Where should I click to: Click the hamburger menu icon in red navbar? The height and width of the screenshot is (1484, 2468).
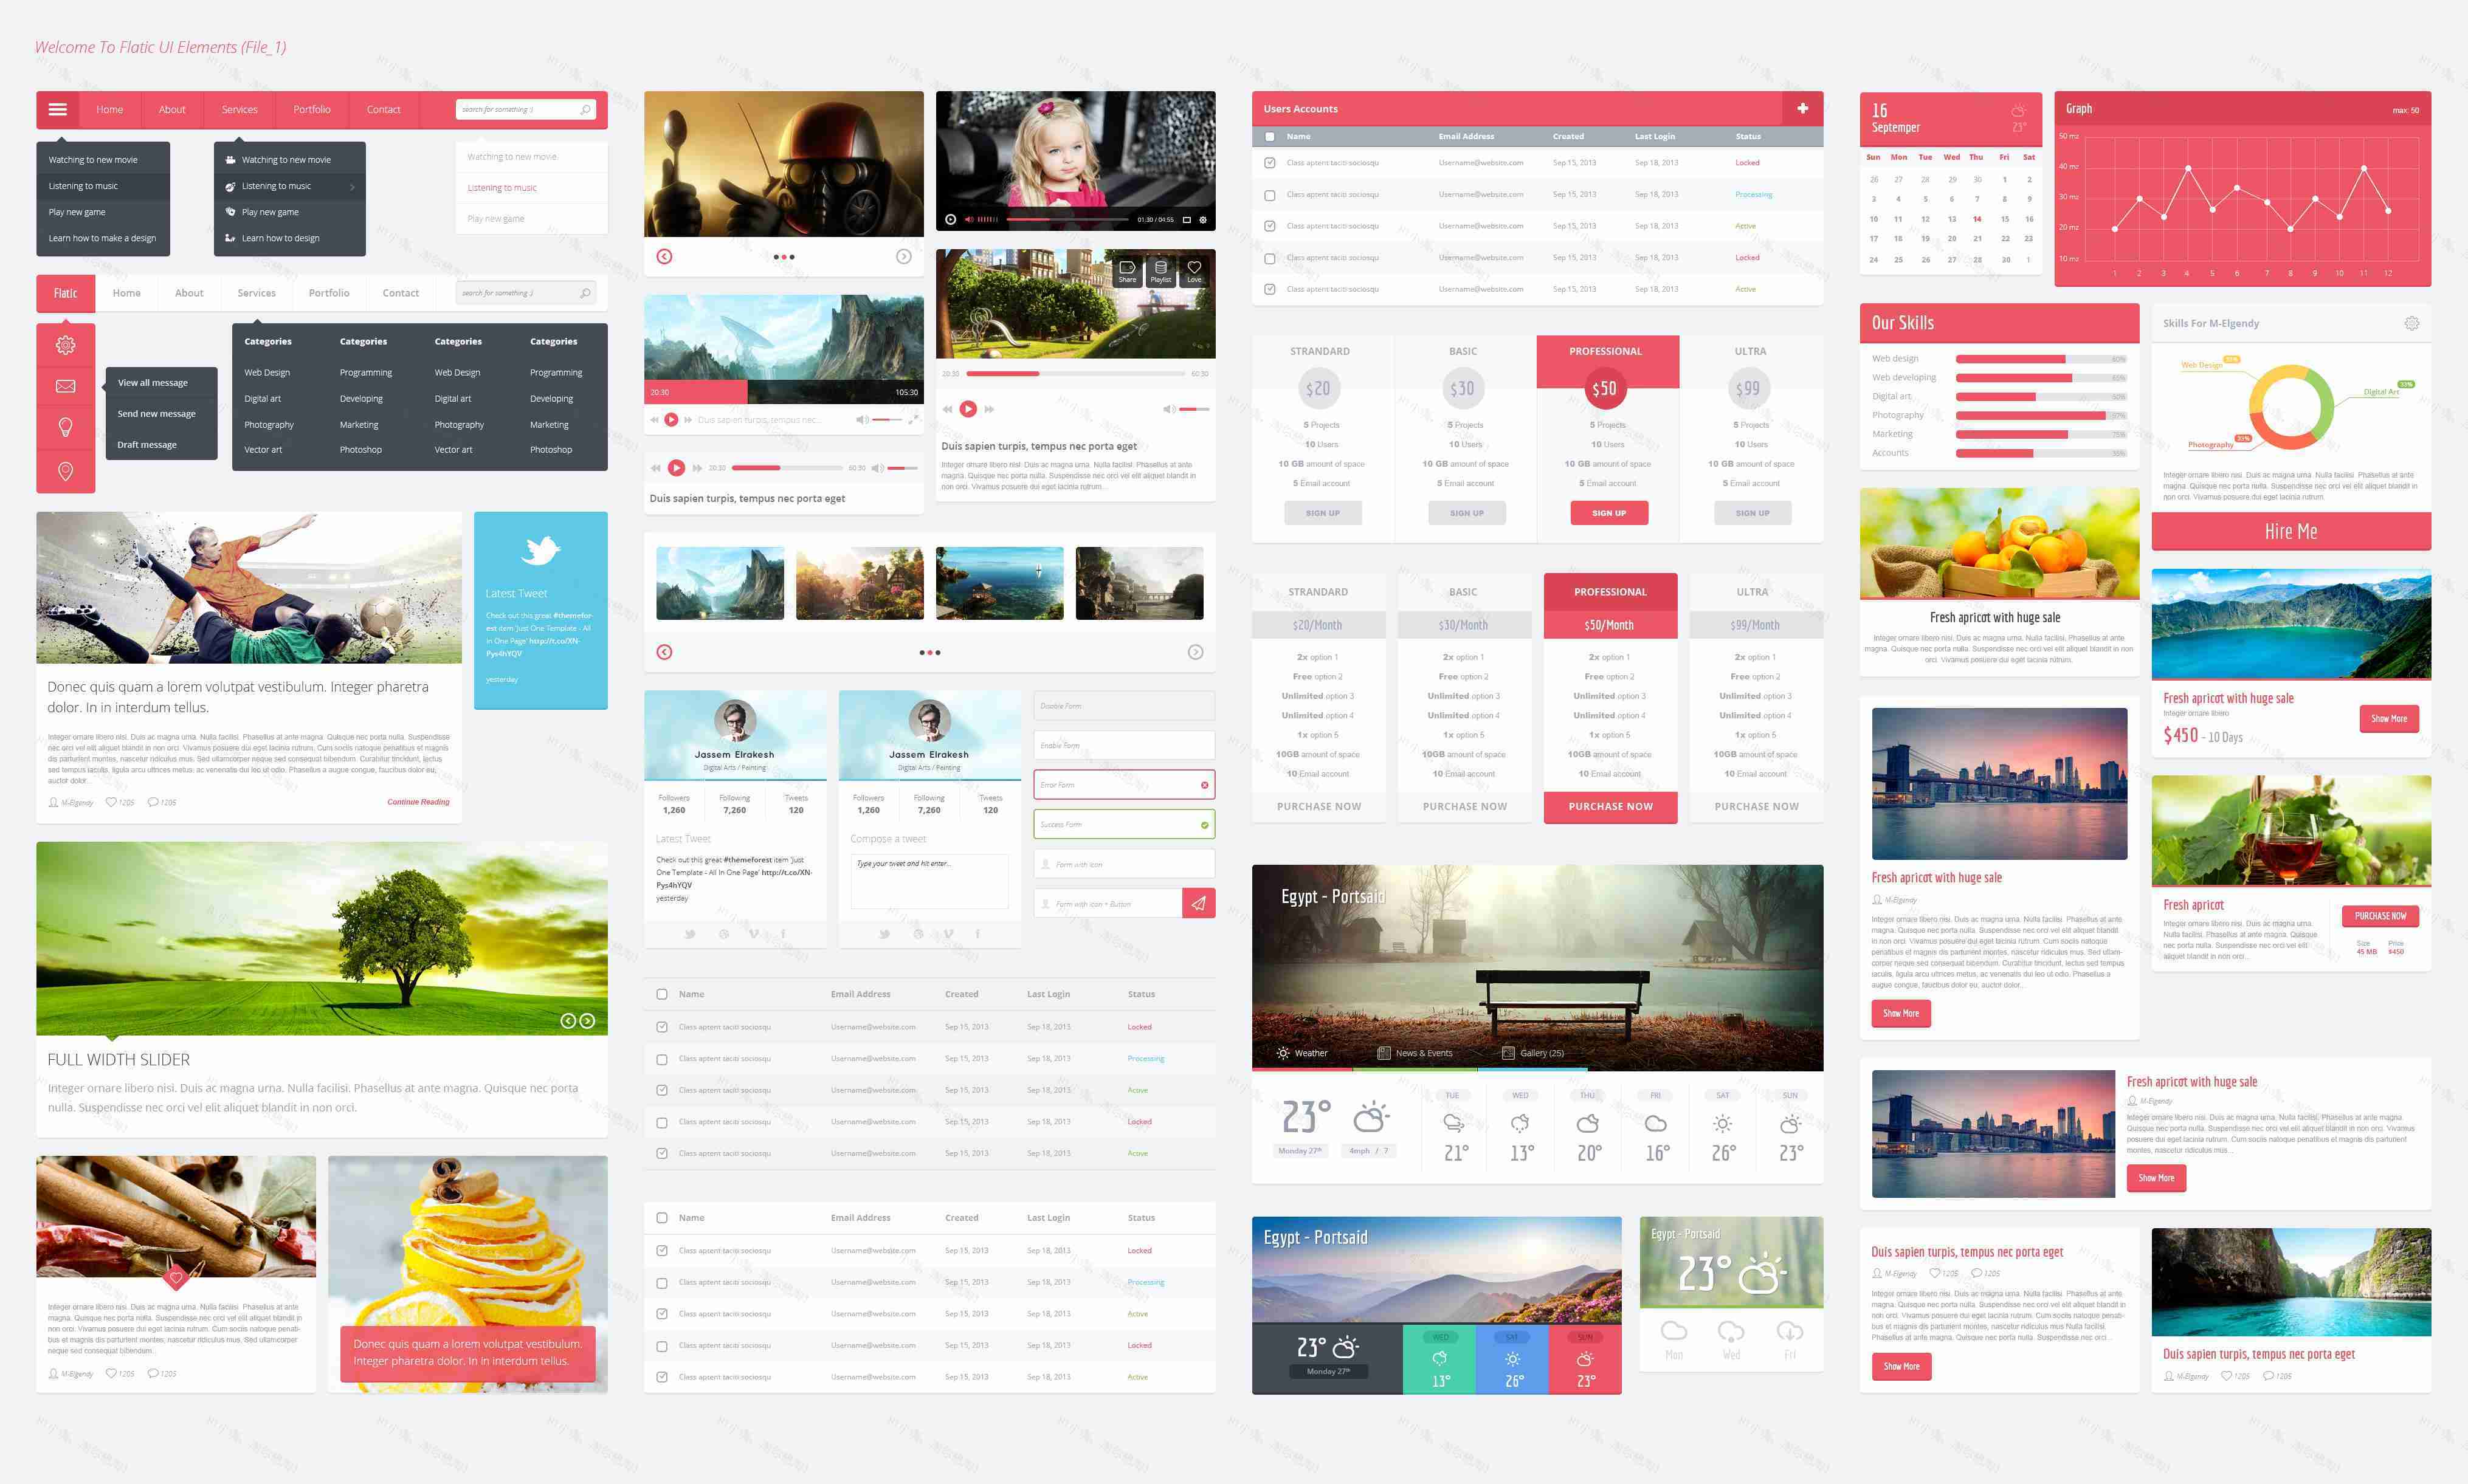click(x=58, y=110)
